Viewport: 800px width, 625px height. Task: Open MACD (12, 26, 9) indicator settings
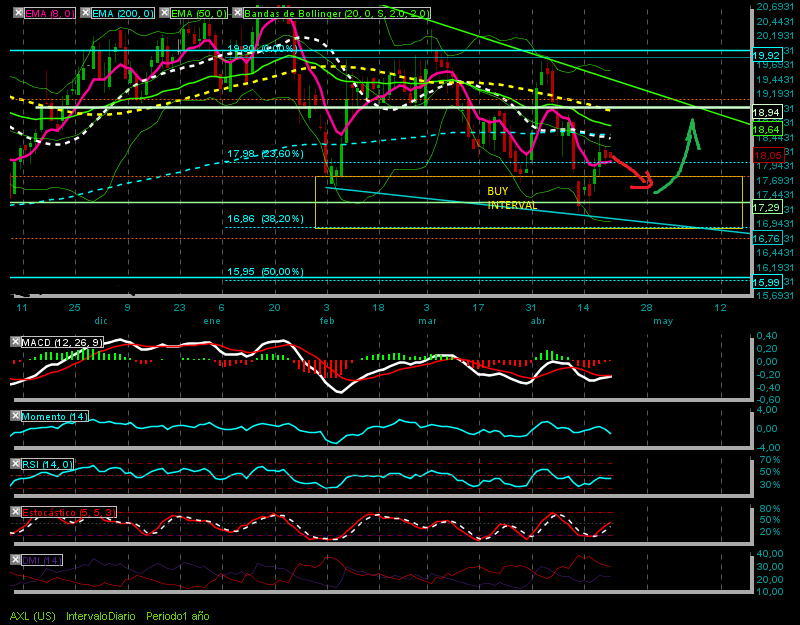pyautogui.click(x=62, y=342)
